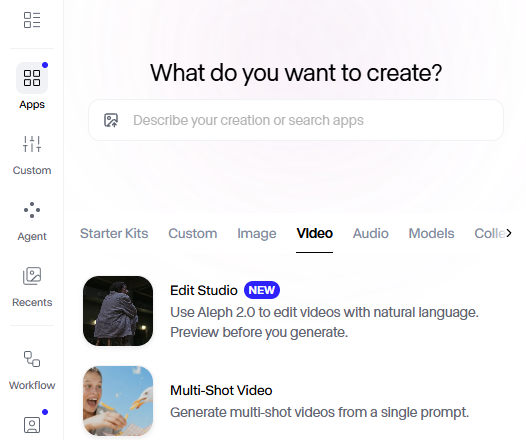Click the image upload icon in search bar
The image size is (526, 440).
tap(111, 120)
